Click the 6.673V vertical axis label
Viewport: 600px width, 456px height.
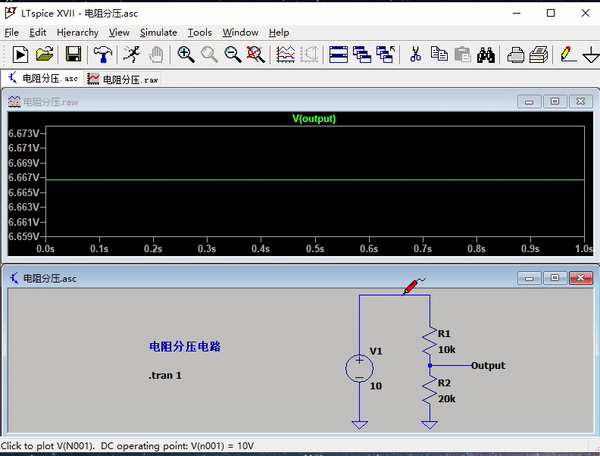(x=24, y=133)
